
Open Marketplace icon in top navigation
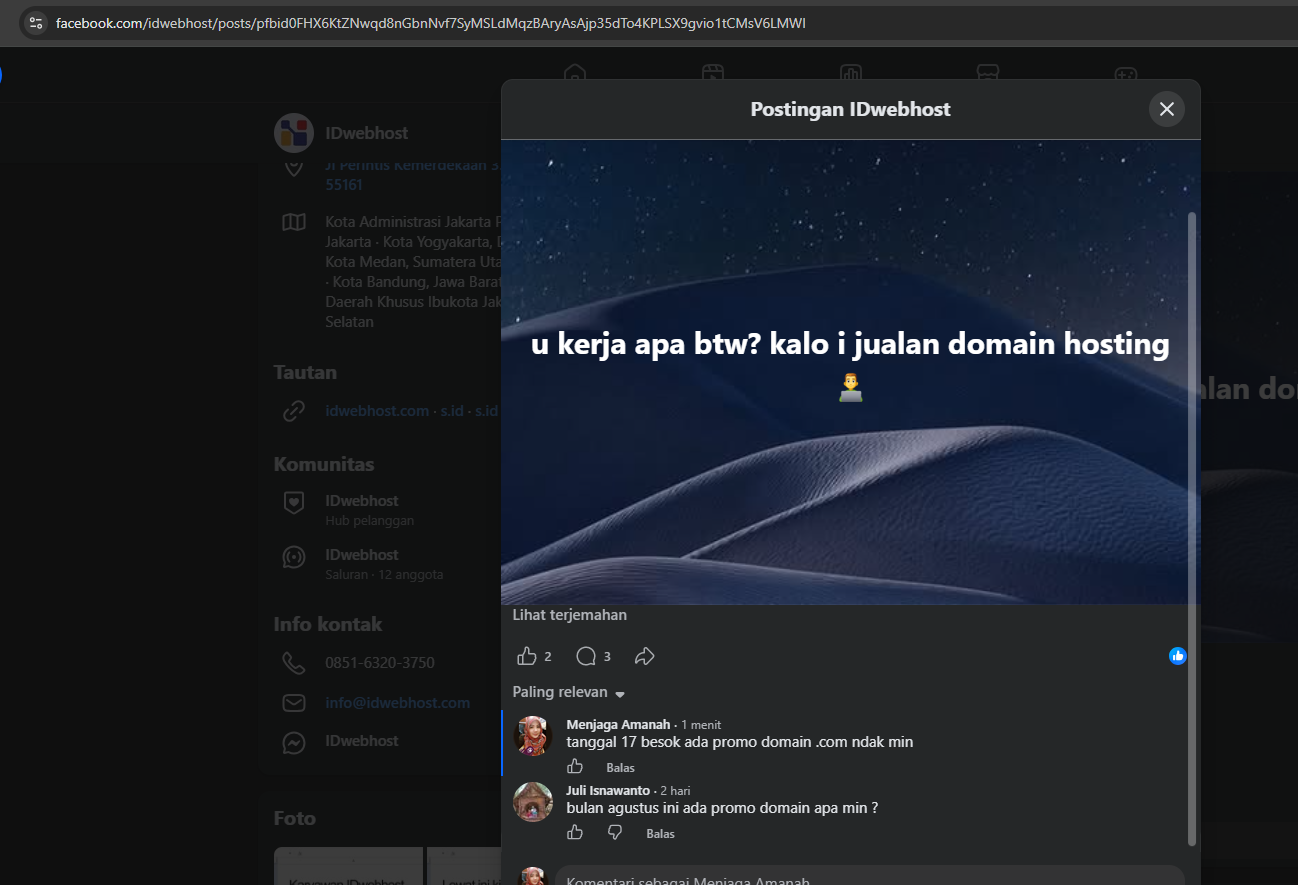[988, 73]
